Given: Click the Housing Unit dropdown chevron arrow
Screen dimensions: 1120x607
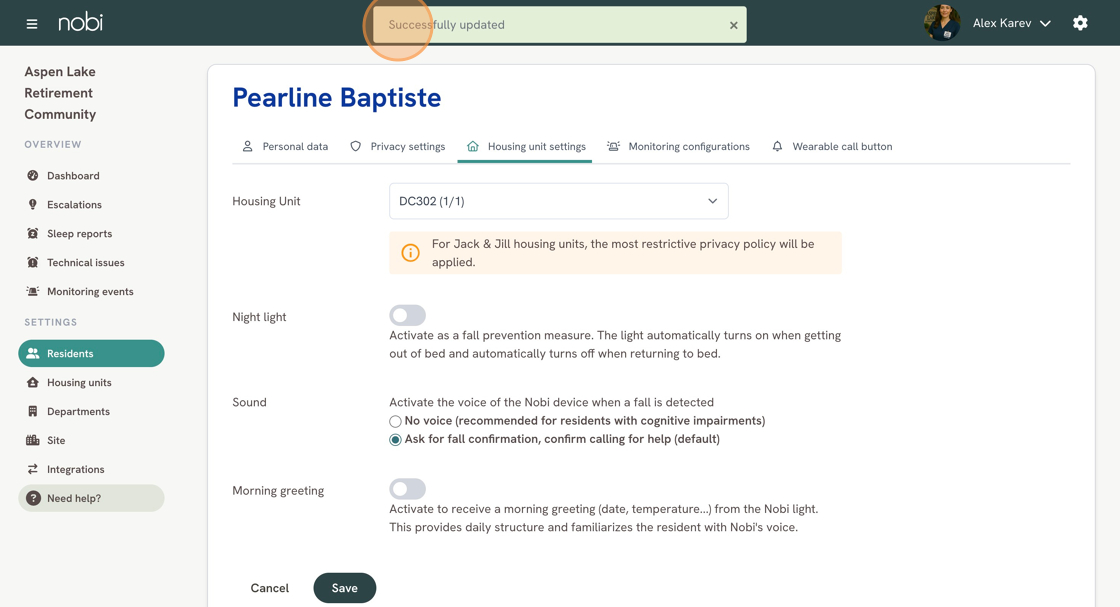Looking at the screenshot, I should click(x=712, y=201).
